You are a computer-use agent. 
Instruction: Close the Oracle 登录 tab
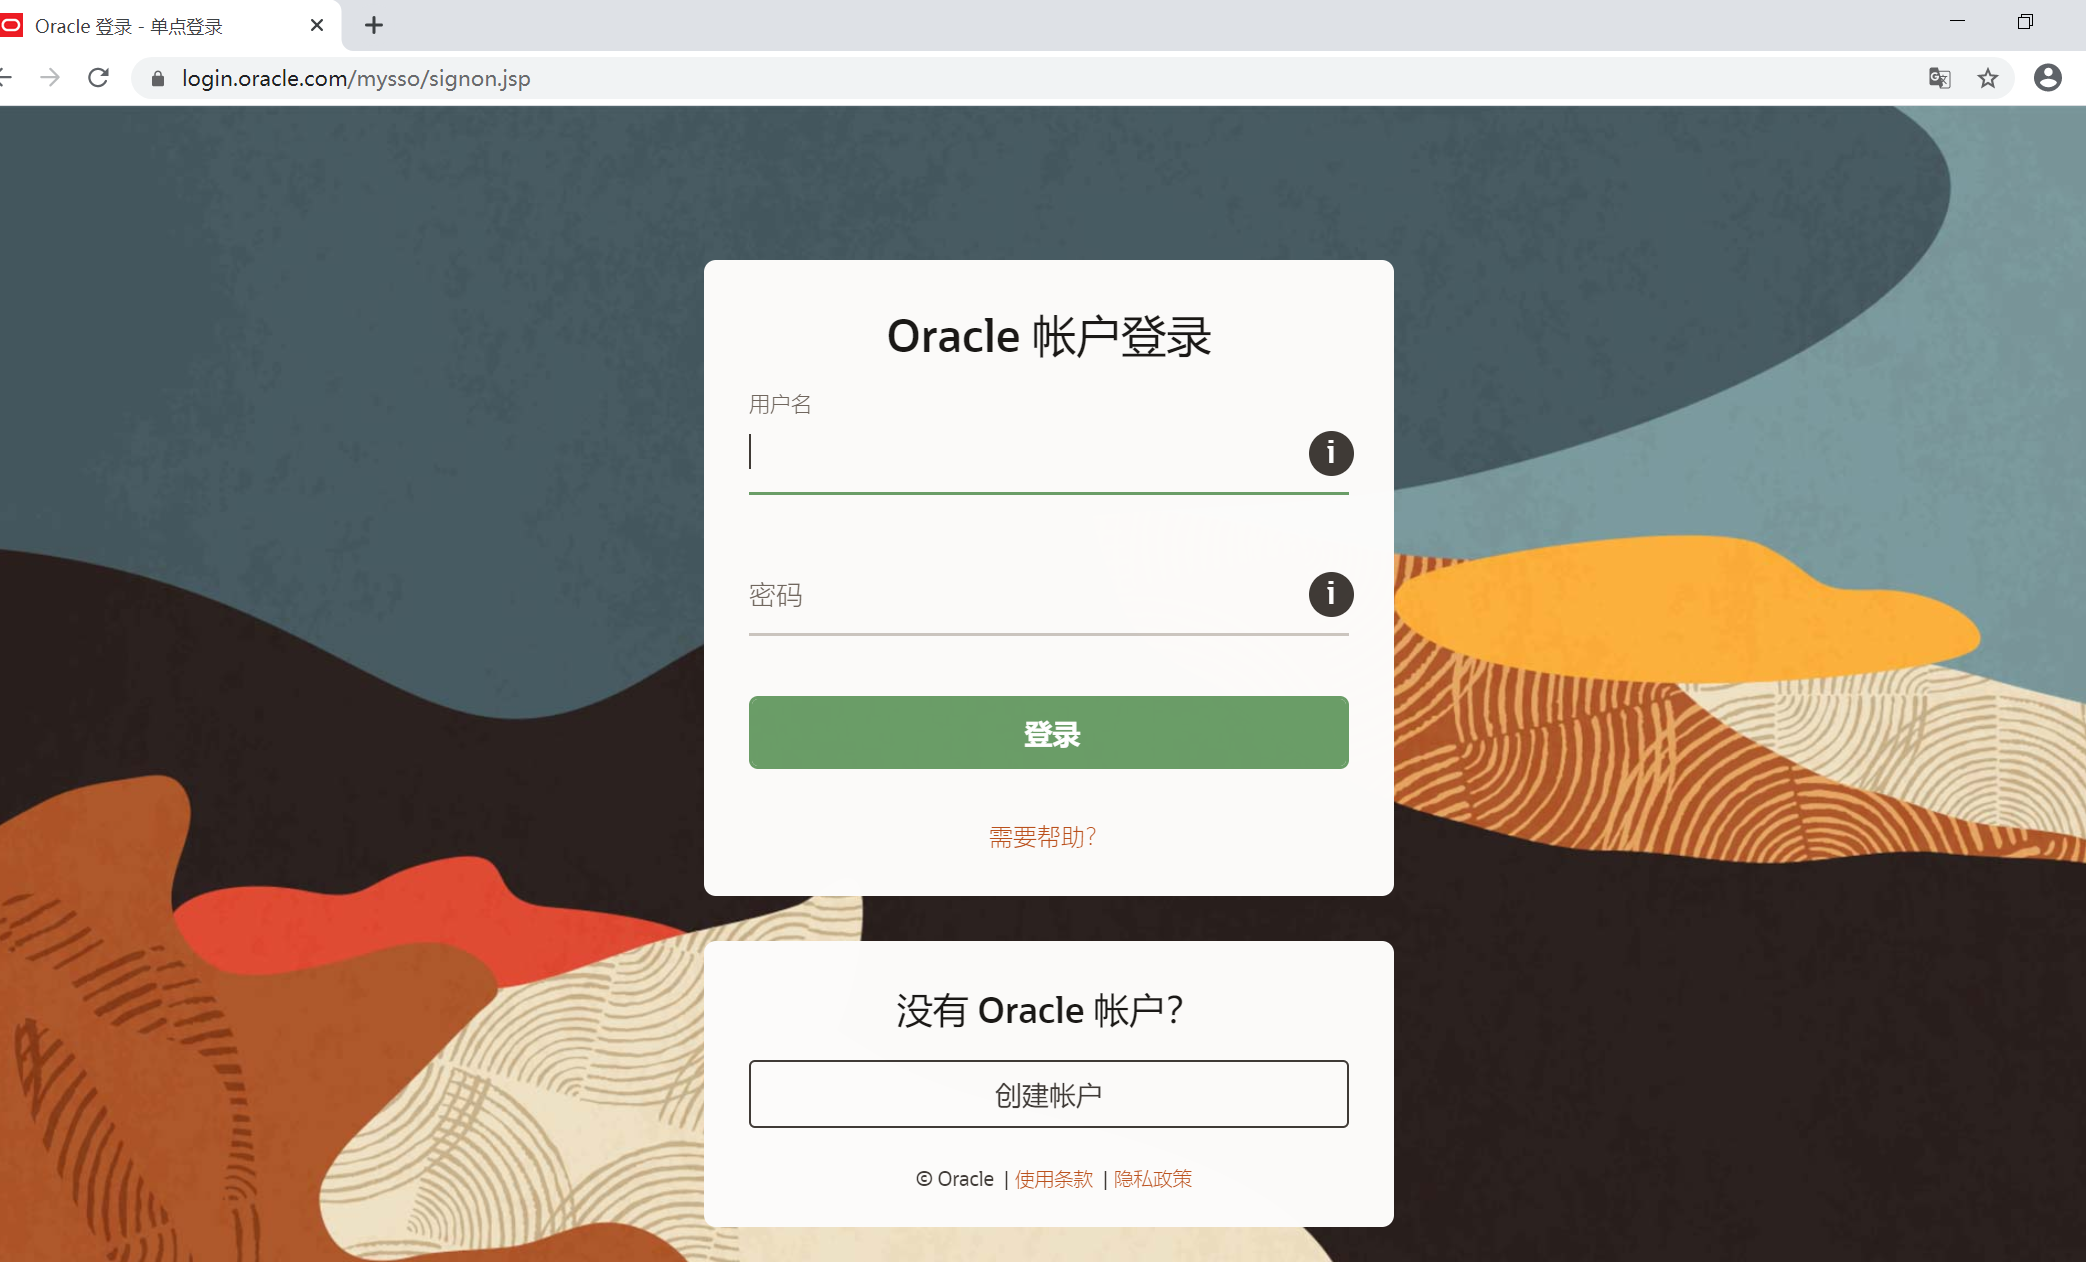point(317,25)
